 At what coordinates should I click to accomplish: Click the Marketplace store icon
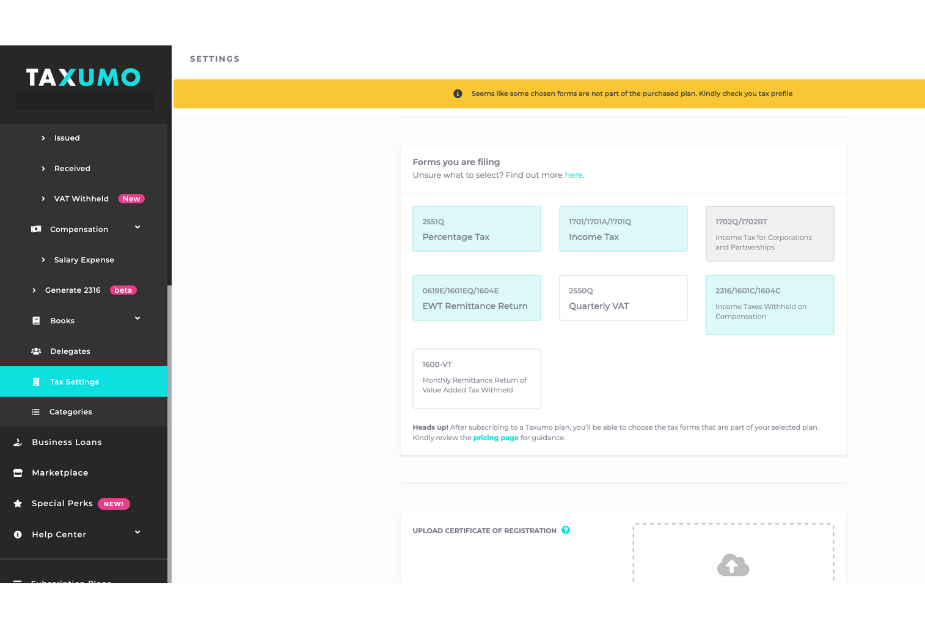pos(17,473)
